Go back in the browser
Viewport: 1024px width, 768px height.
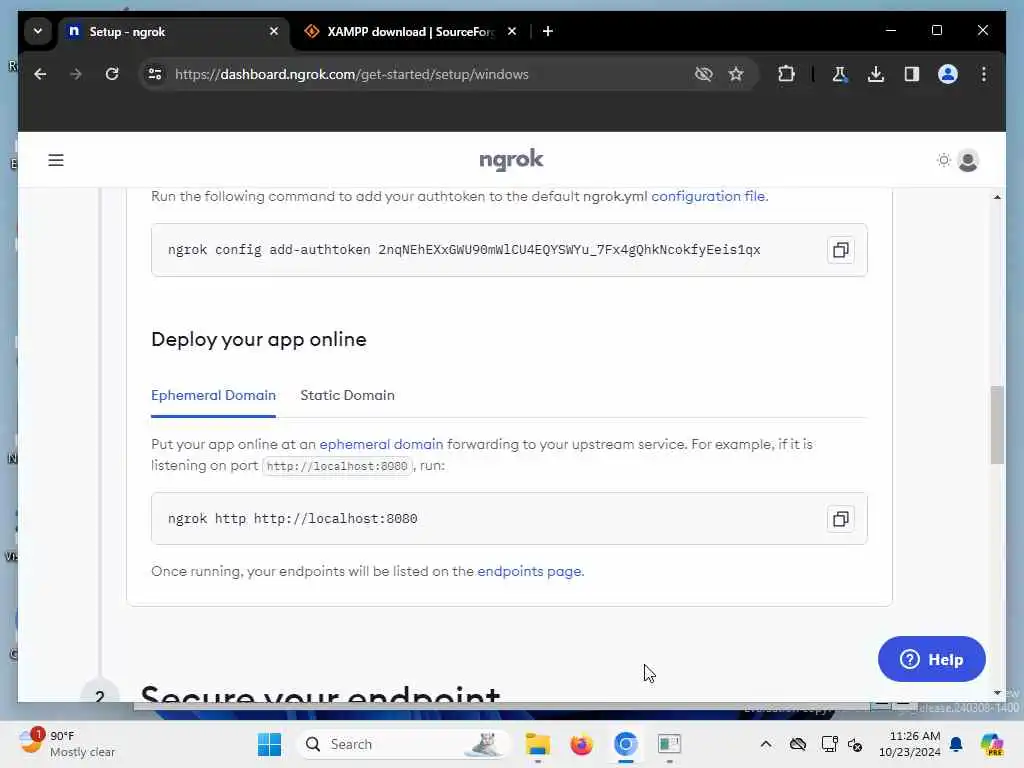pyautogui.click(x=40, y=74)
